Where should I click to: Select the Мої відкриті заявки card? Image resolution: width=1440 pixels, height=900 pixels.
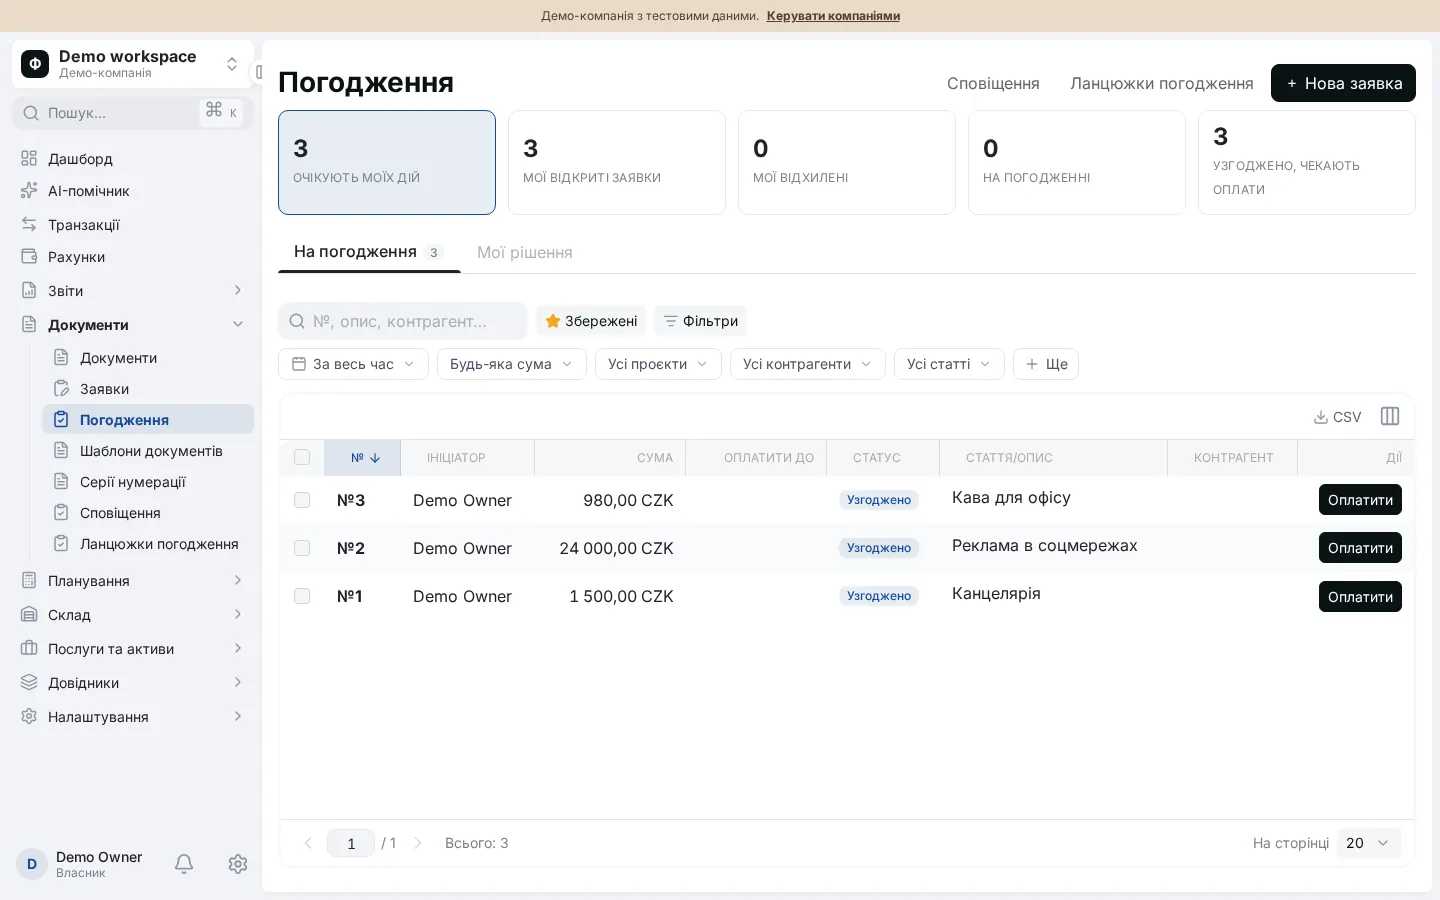[x=617, y=162]
